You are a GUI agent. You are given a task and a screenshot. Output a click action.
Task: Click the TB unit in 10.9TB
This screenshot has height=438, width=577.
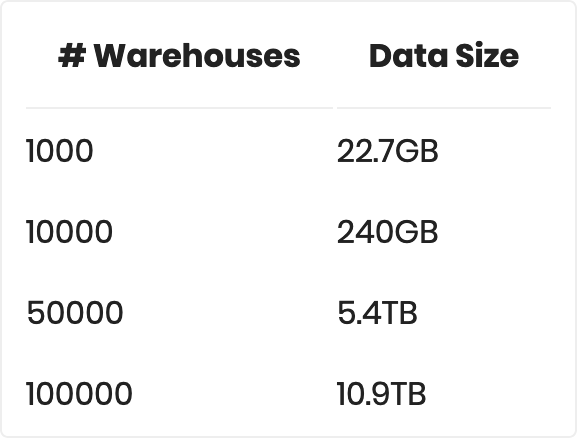(407, 393)
